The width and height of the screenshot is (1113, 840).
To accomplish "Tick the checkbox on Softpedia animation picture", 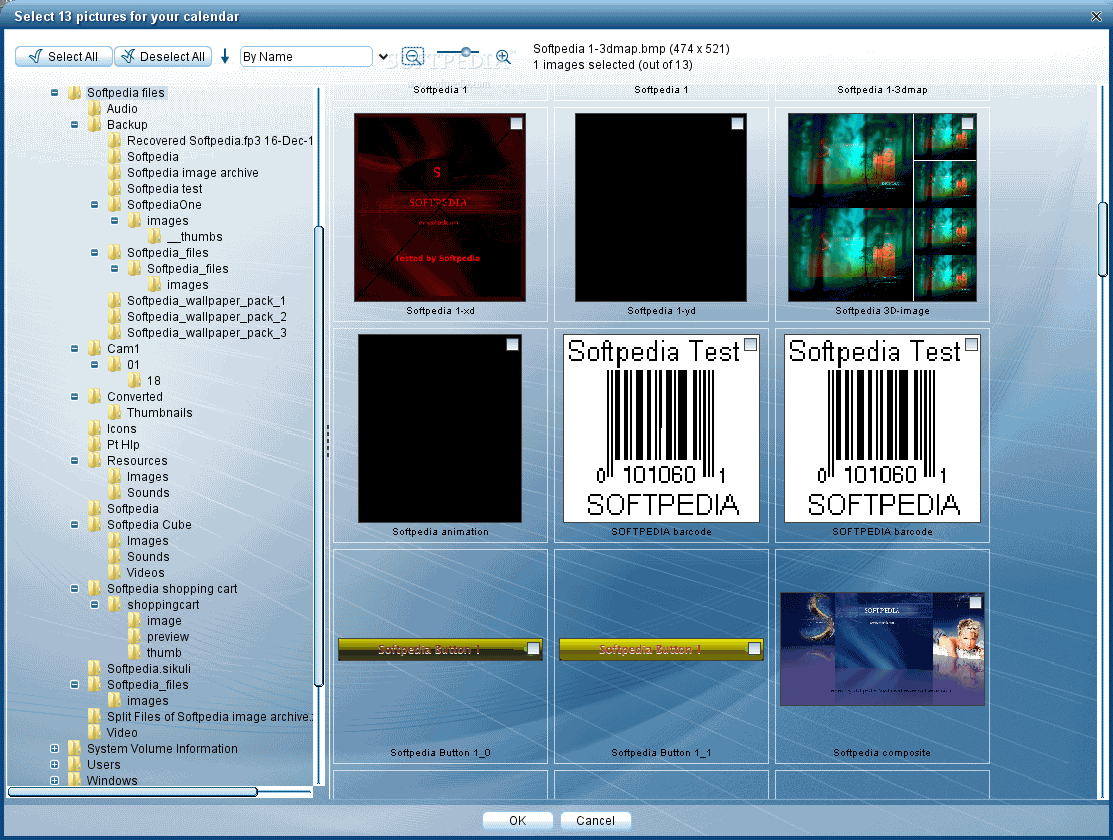I will click(512, 344).
